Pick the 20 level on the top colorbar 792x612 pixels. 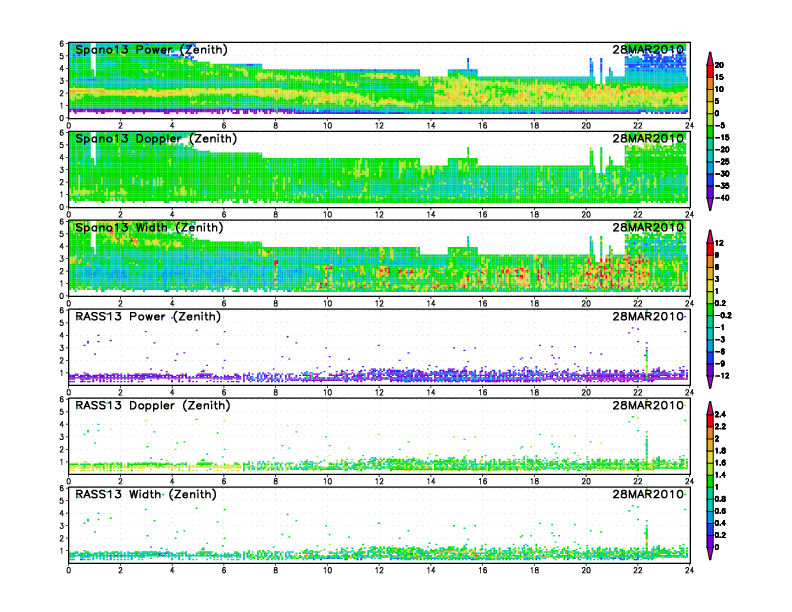(x=733, y=65)
